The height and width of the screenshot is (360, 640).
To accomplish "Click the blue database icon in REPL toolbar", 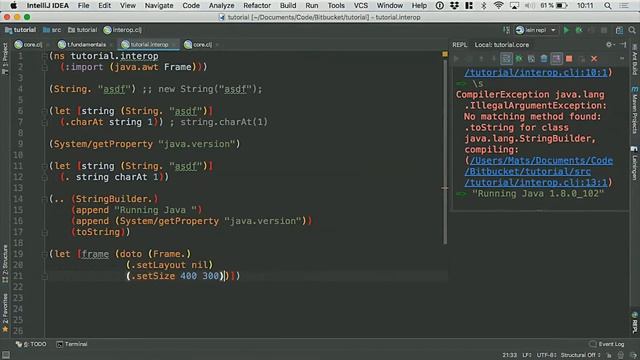I will coord(544,59).
